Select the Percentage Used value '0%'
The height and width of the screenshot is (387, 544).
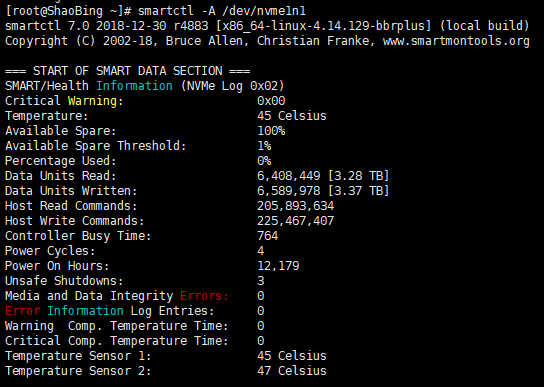click(264, 161)
